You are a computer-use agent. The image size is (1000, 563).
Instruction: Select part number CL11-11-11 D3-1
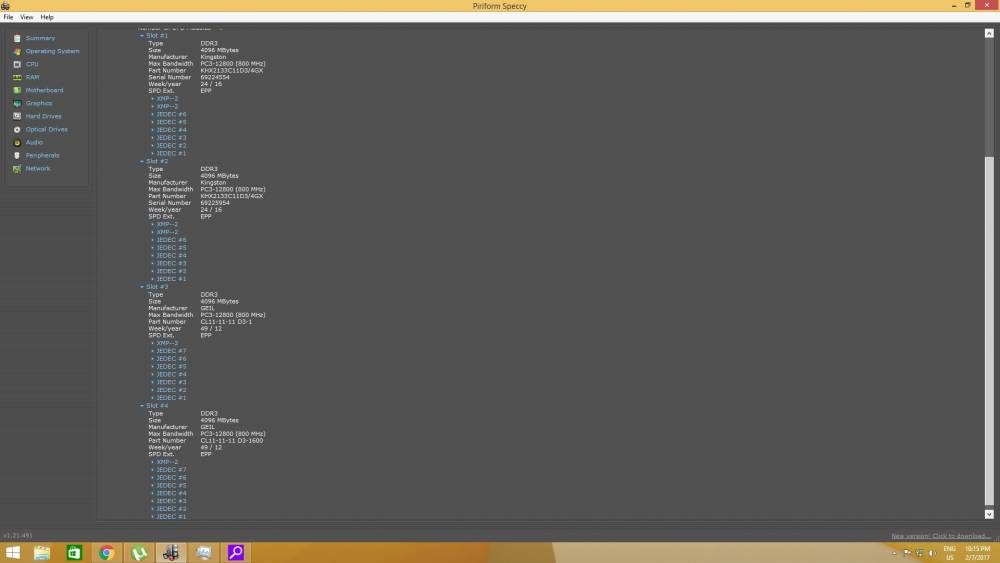(226, 322)
